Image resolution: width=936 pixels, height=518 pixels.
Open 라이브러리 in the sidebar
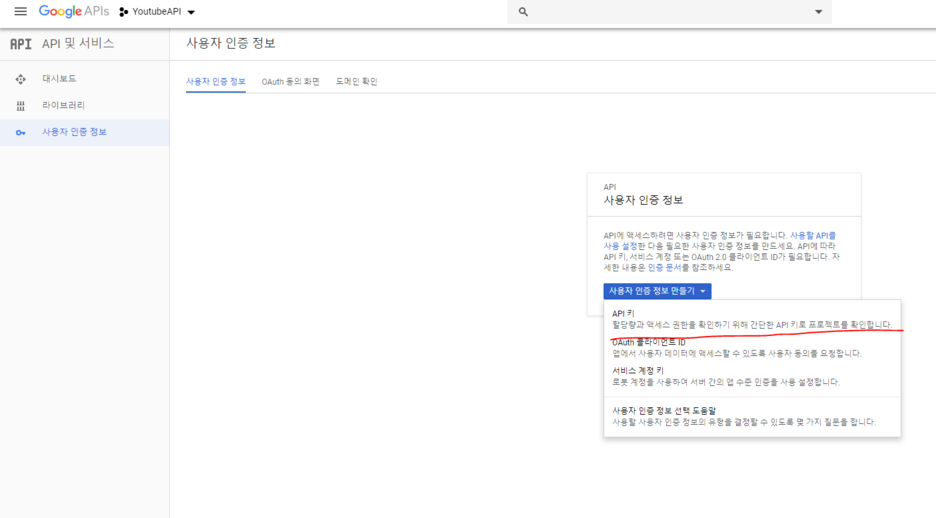pos(84,106)
